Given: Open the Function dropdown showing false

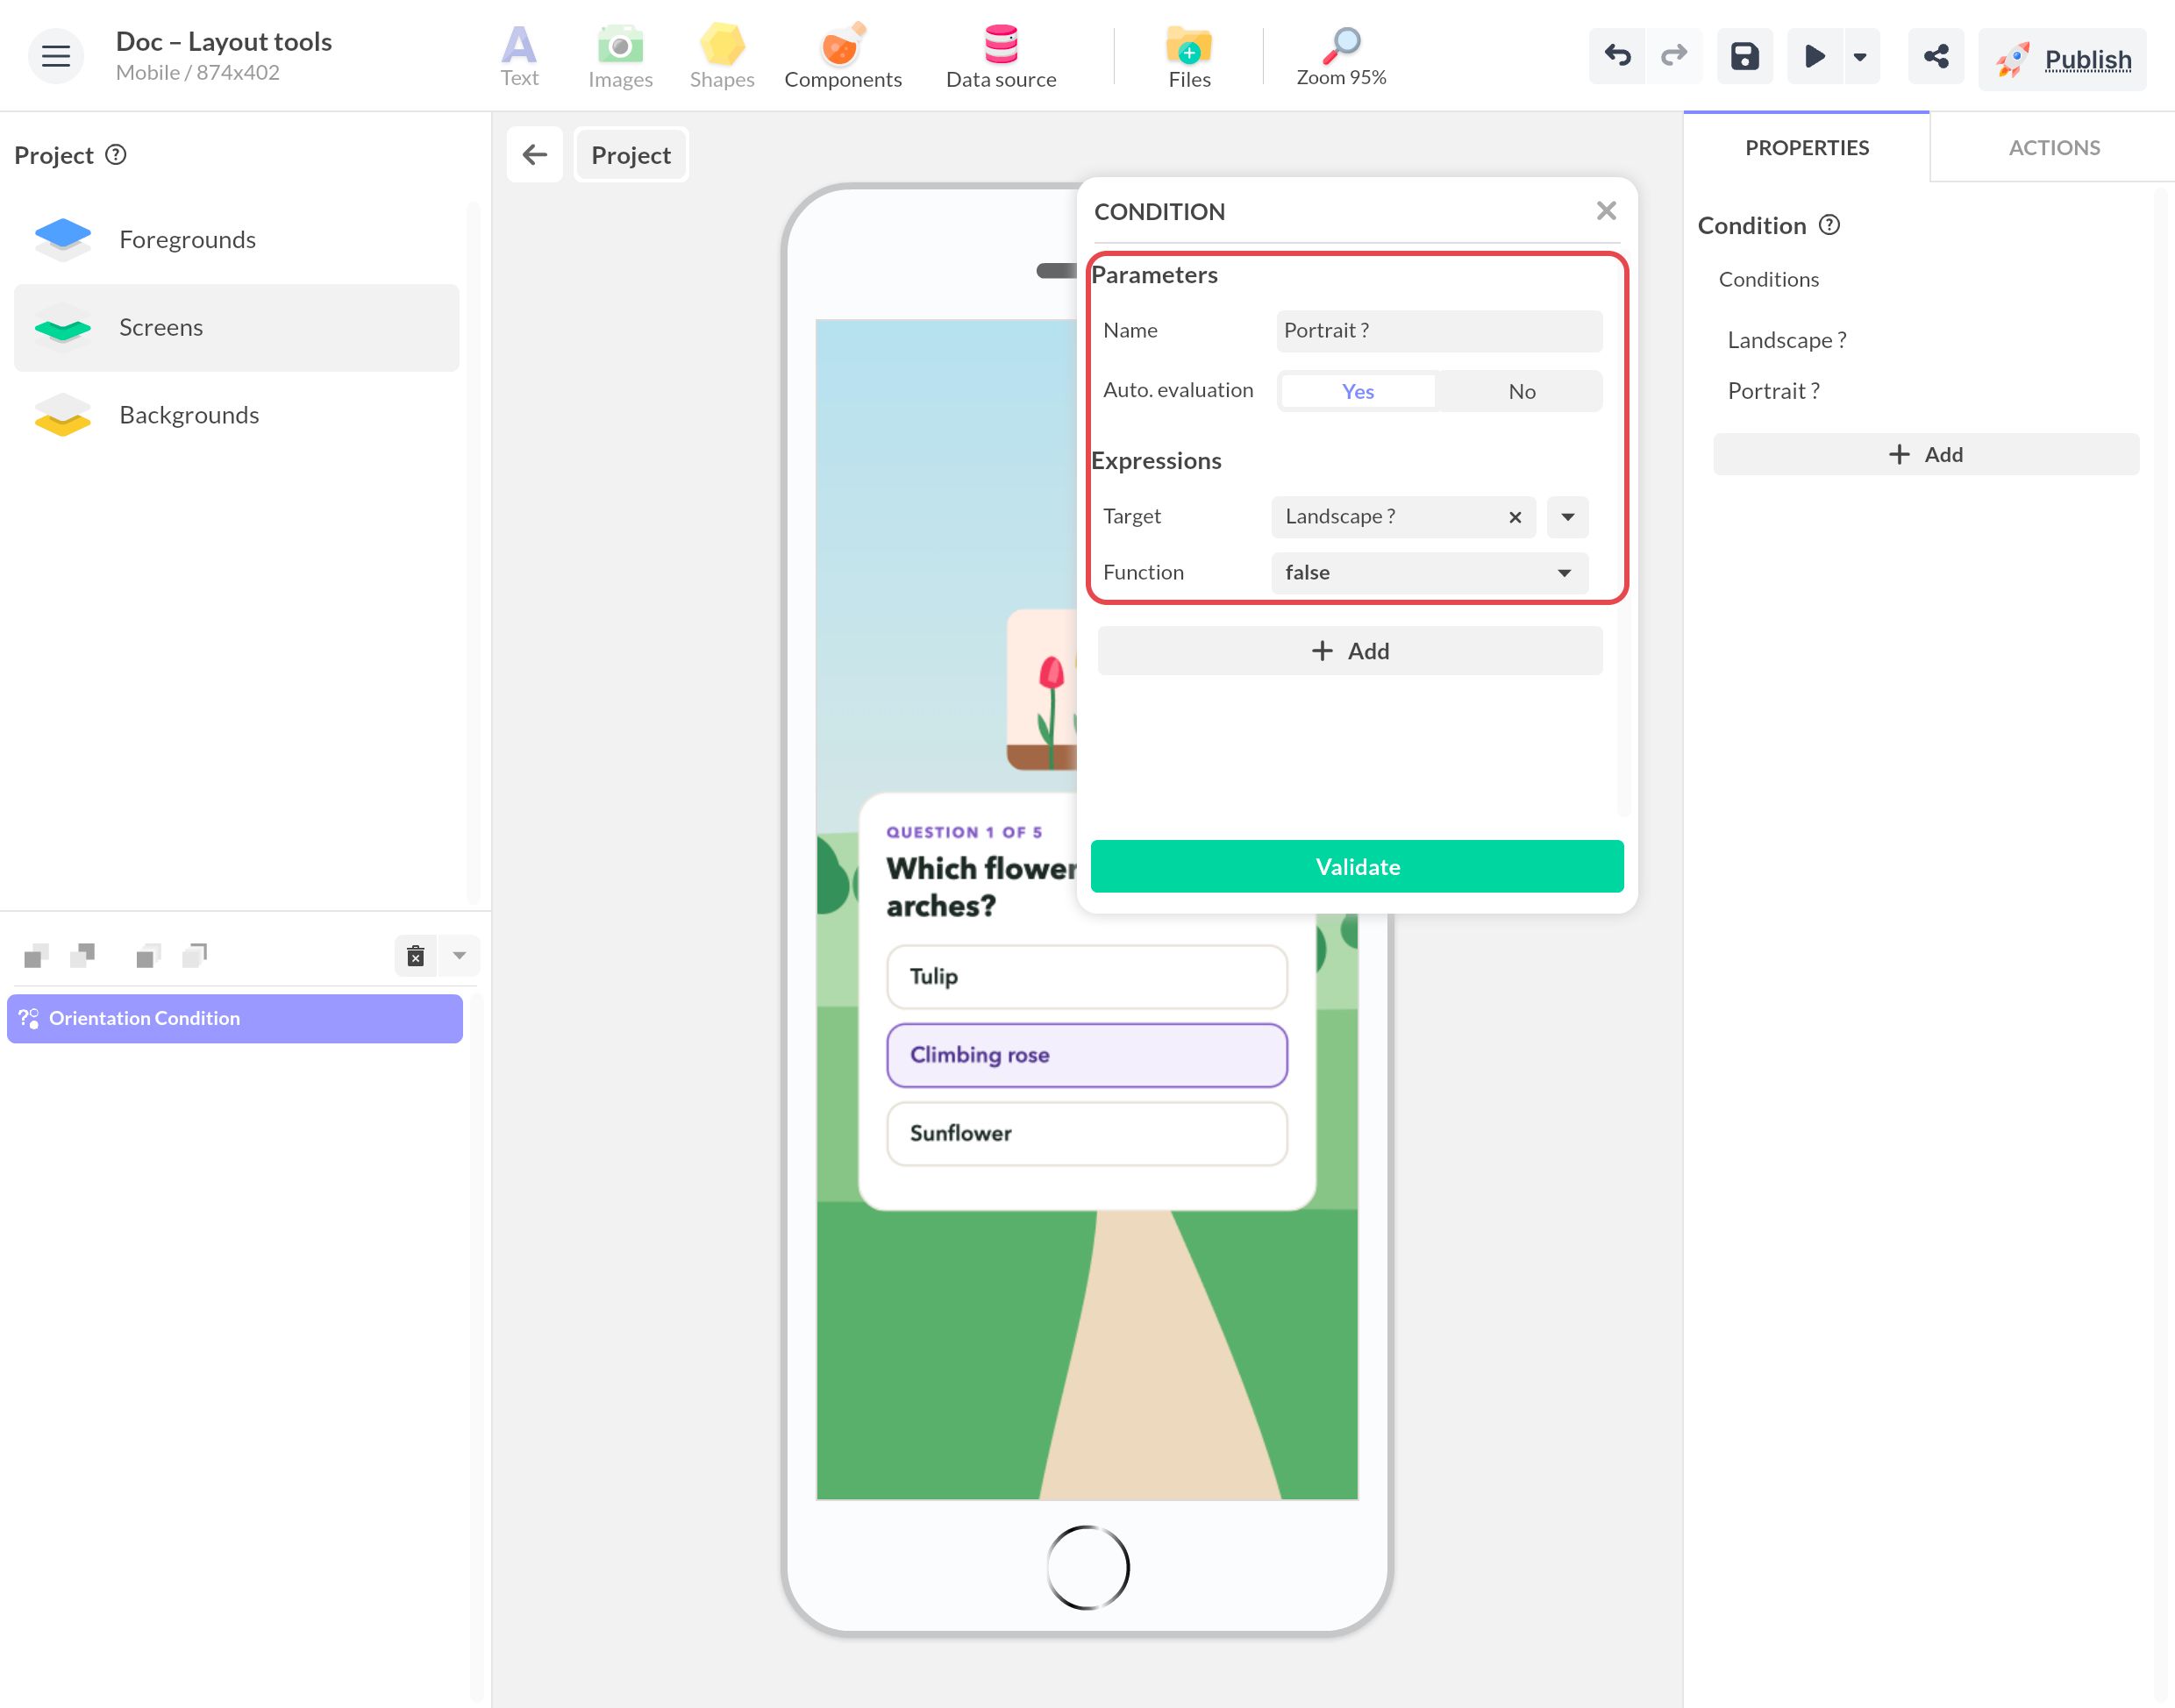Looking at the screenshot, I should (1429, 573).
